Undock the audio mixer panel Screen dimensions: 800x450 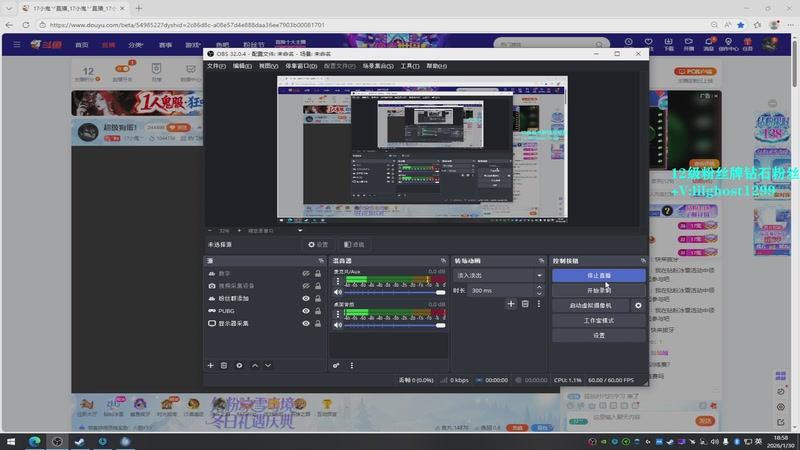point(443,261)
